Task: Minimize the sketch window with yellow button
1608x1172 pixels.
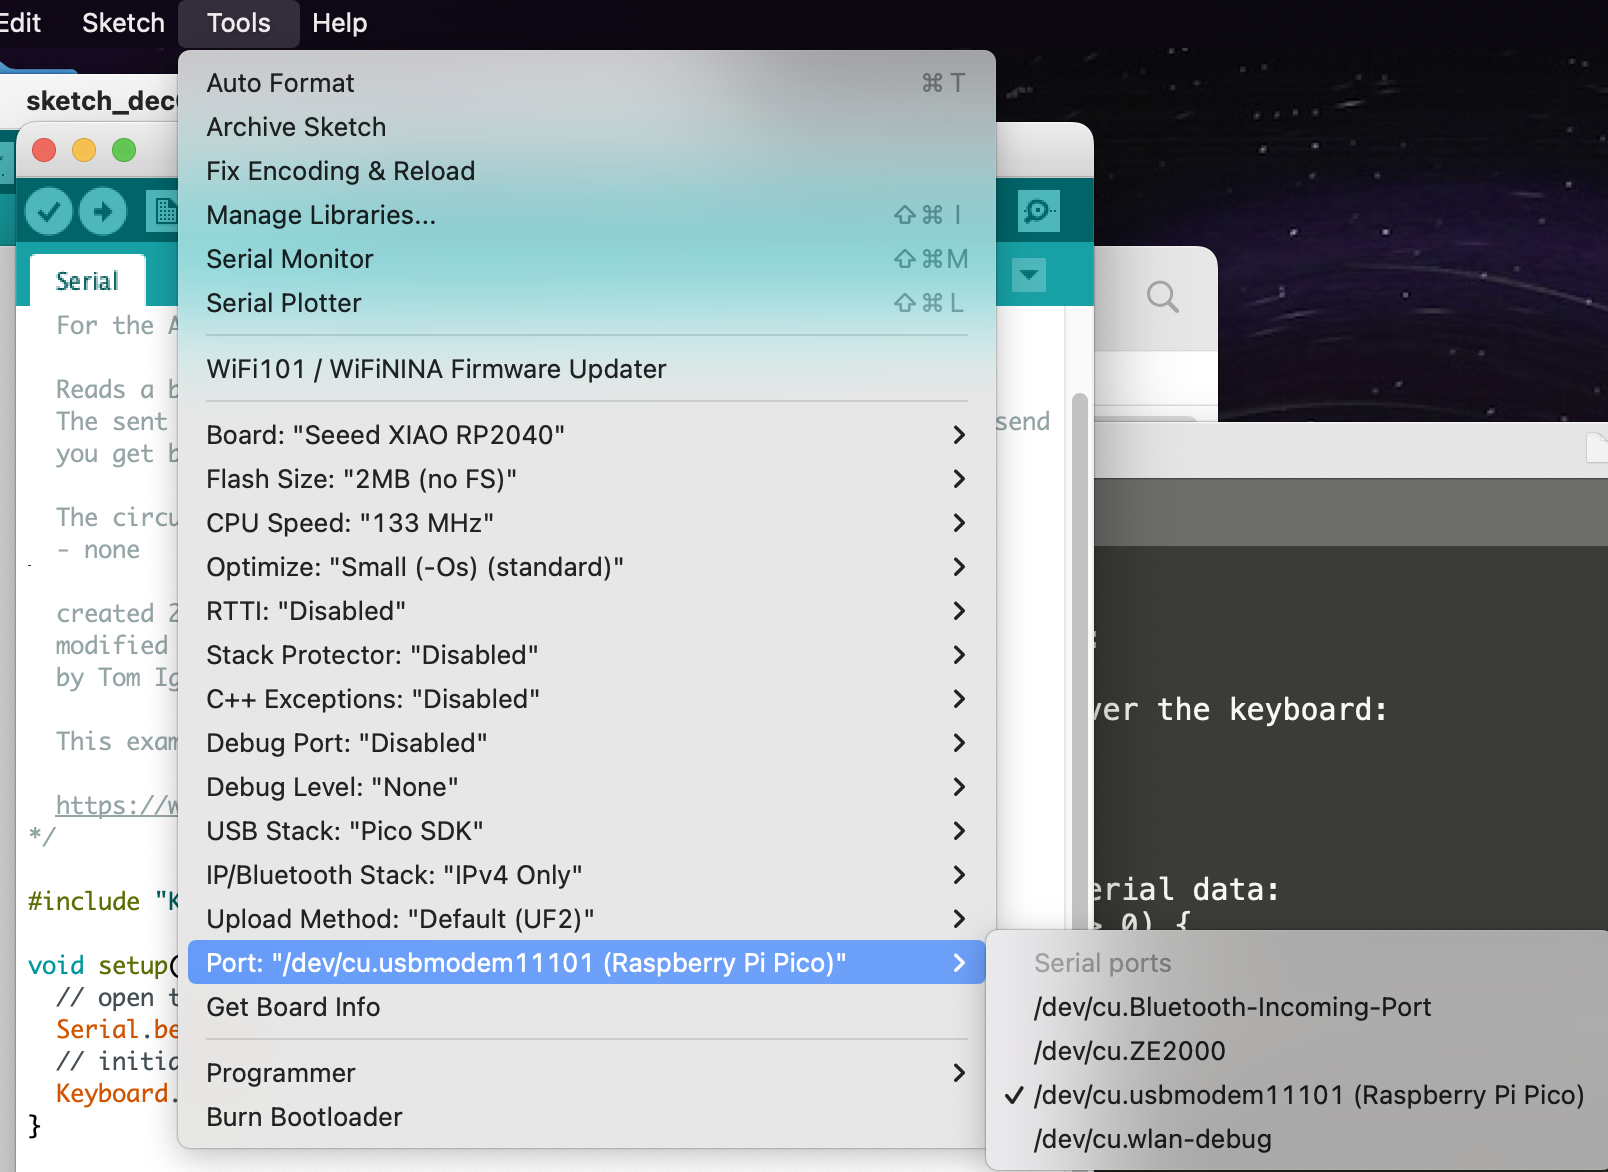Action: point(84,150)
